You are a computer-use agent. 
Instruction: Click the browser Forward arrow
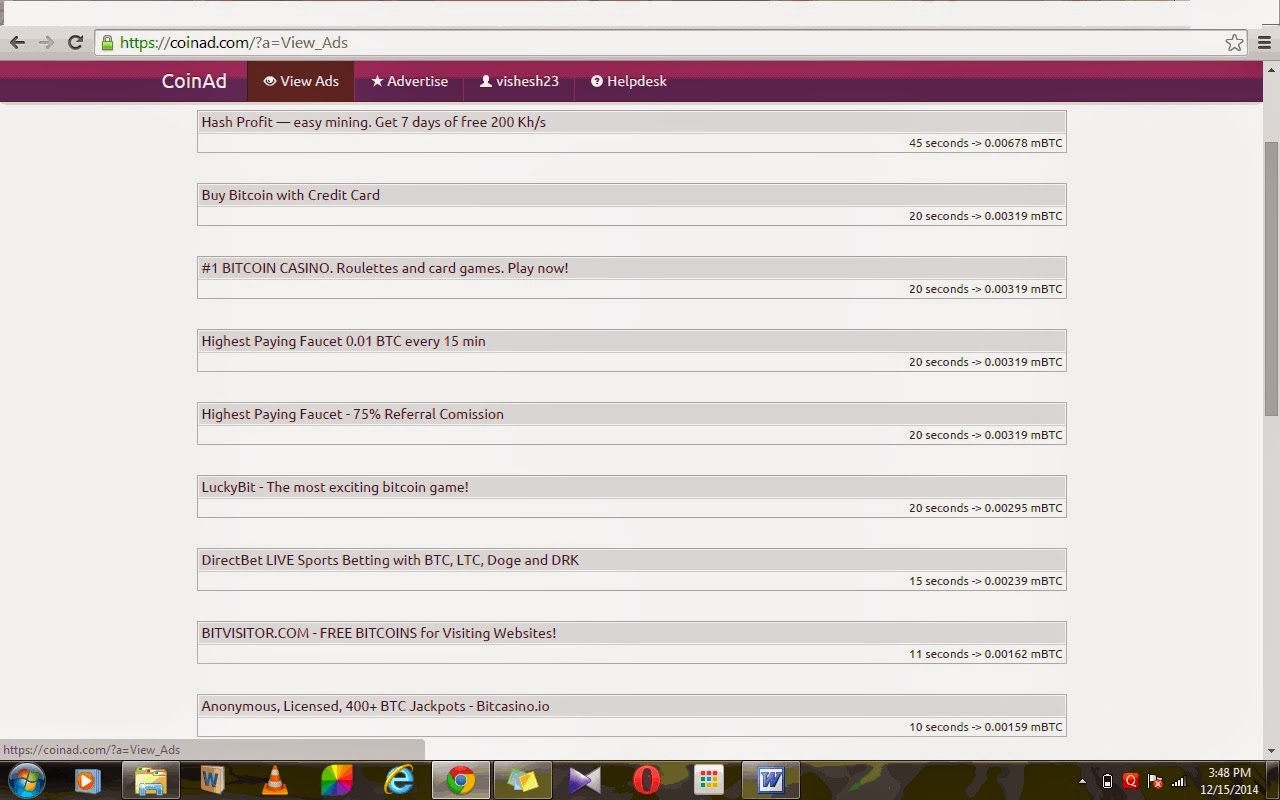click(46, 42)
